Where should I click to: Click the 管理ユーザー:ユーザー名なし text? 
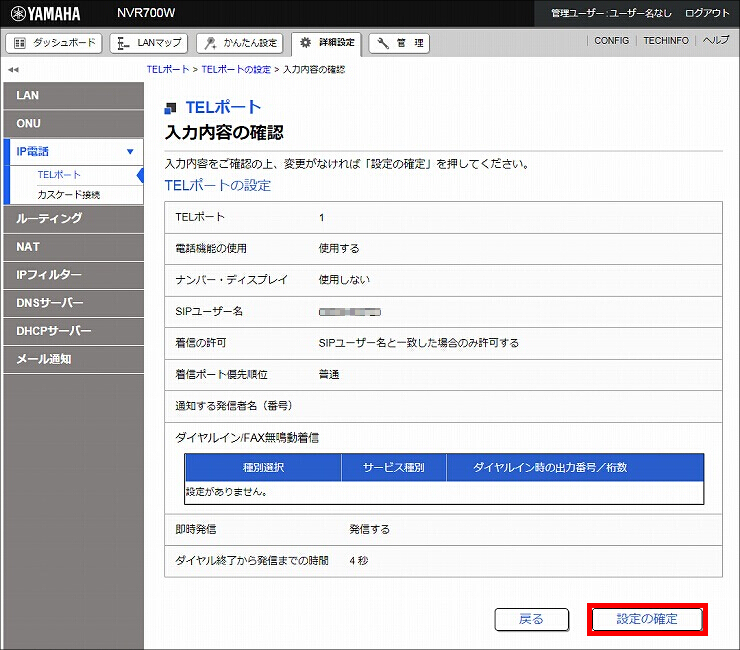coord(611,13)
